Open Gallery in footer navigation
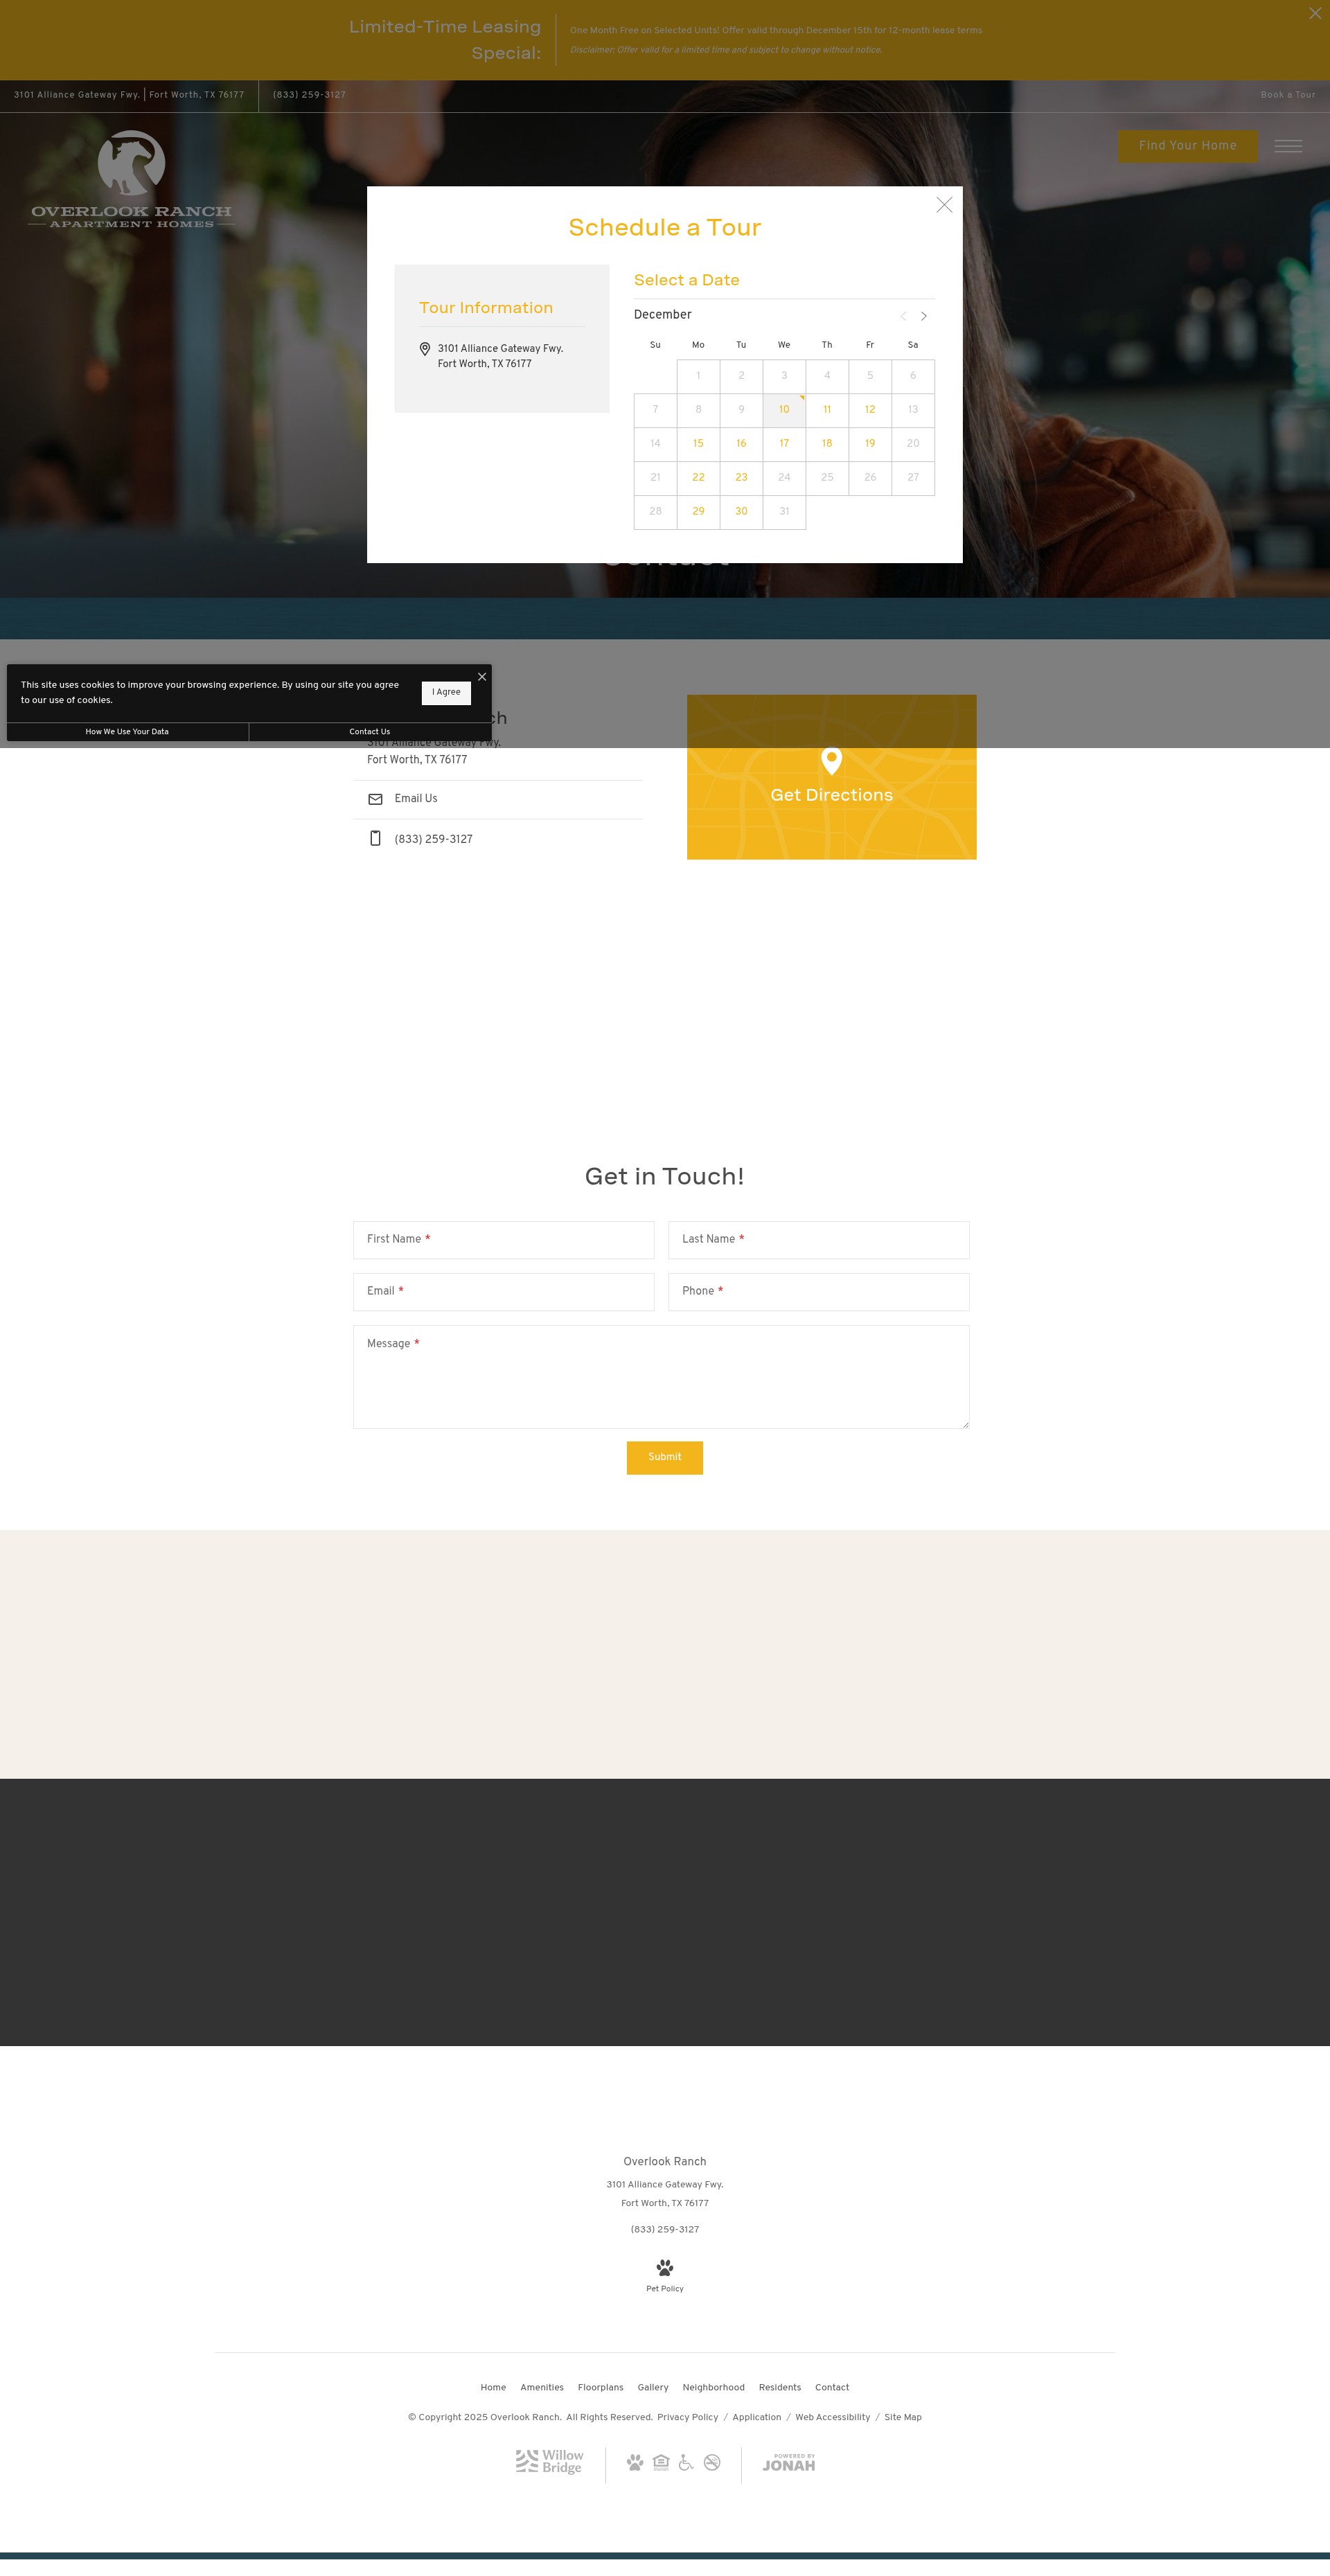The image size is (1330, 2576). click(x=653, y=2387)
